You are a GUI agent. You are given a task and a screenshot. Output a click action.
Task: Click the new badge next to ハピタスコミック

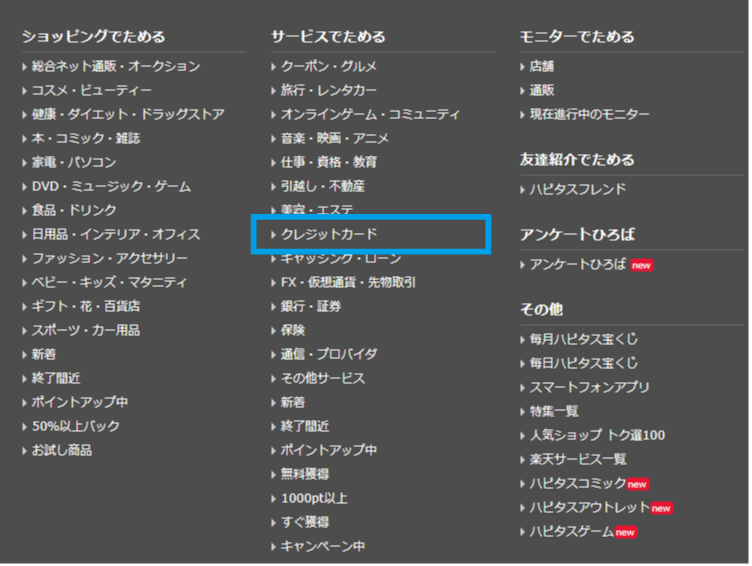(x=638, y=485)
